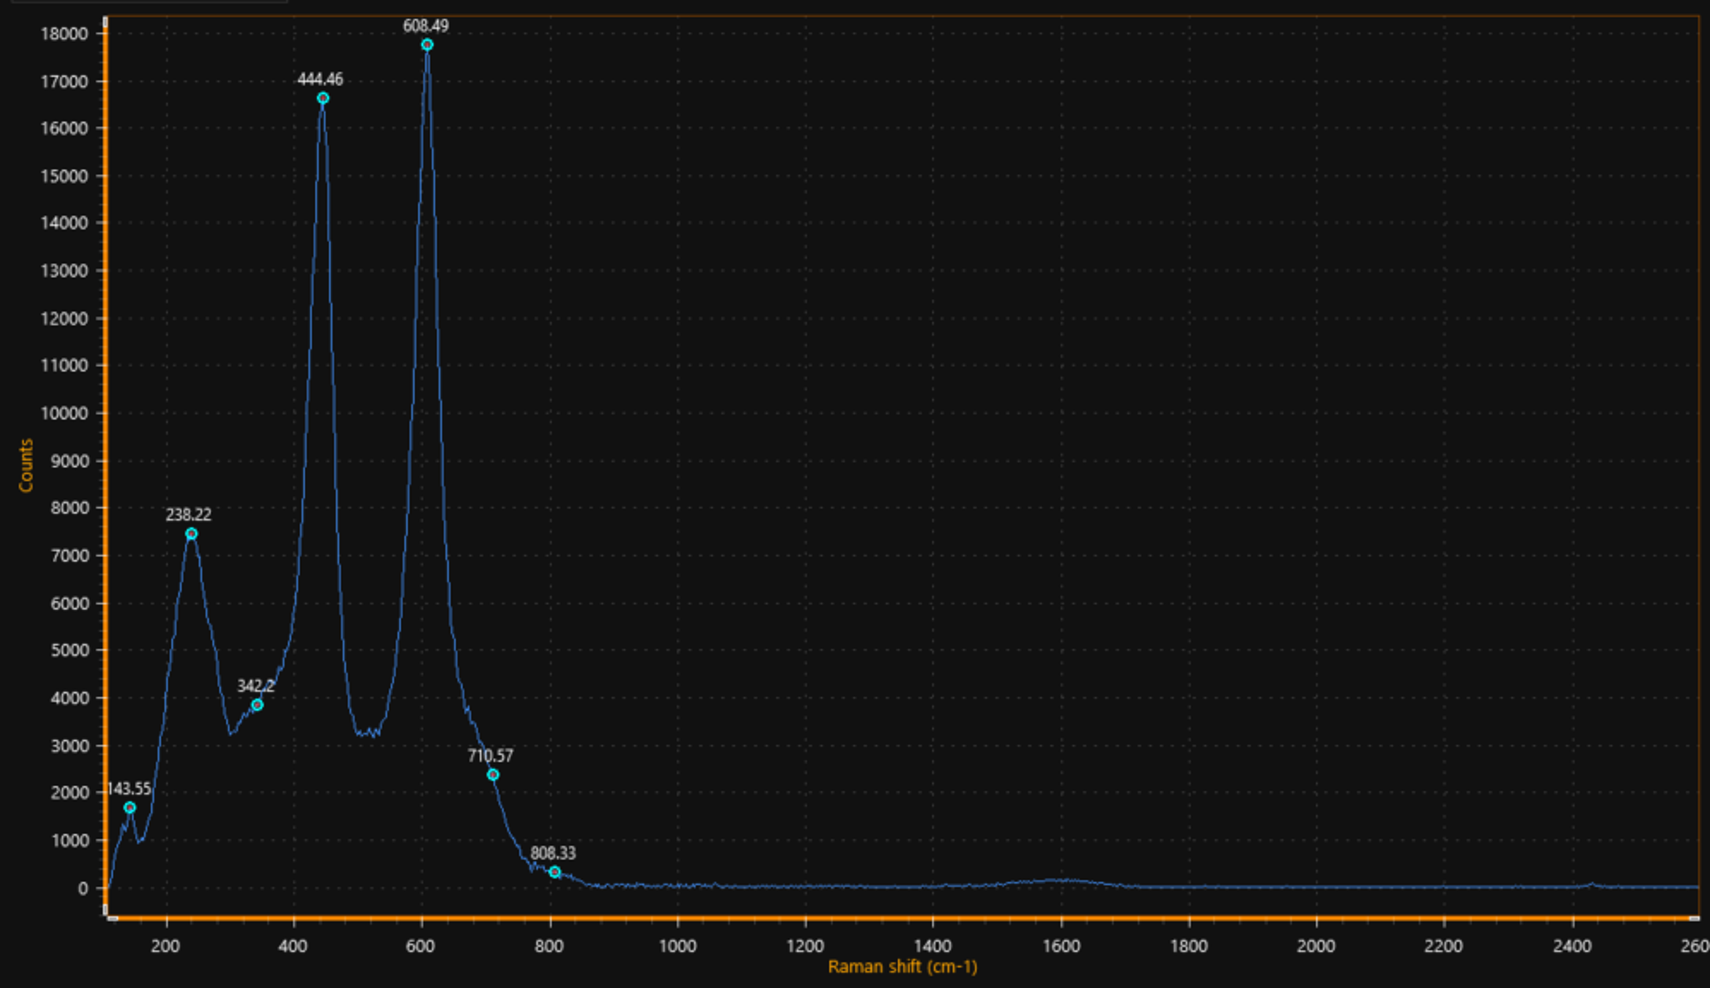Click the 1000 tick label on X axis
Viewport: 1710px width, 988px height.
677,946
